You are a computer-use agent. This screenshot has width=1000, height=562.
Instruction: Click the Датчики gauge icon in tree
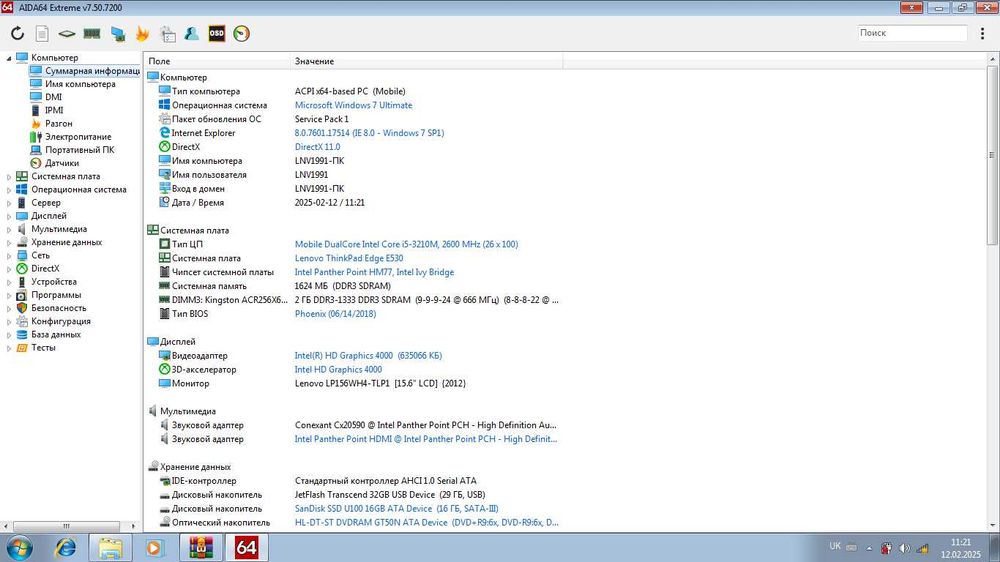click(36, 163)
